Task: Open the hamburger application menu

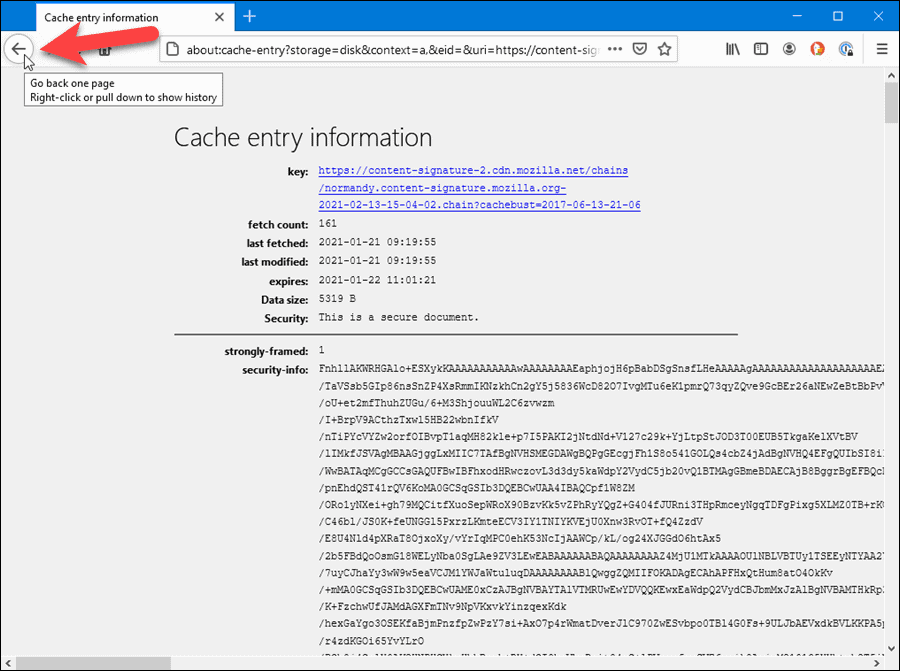Action: pos(882,49)
